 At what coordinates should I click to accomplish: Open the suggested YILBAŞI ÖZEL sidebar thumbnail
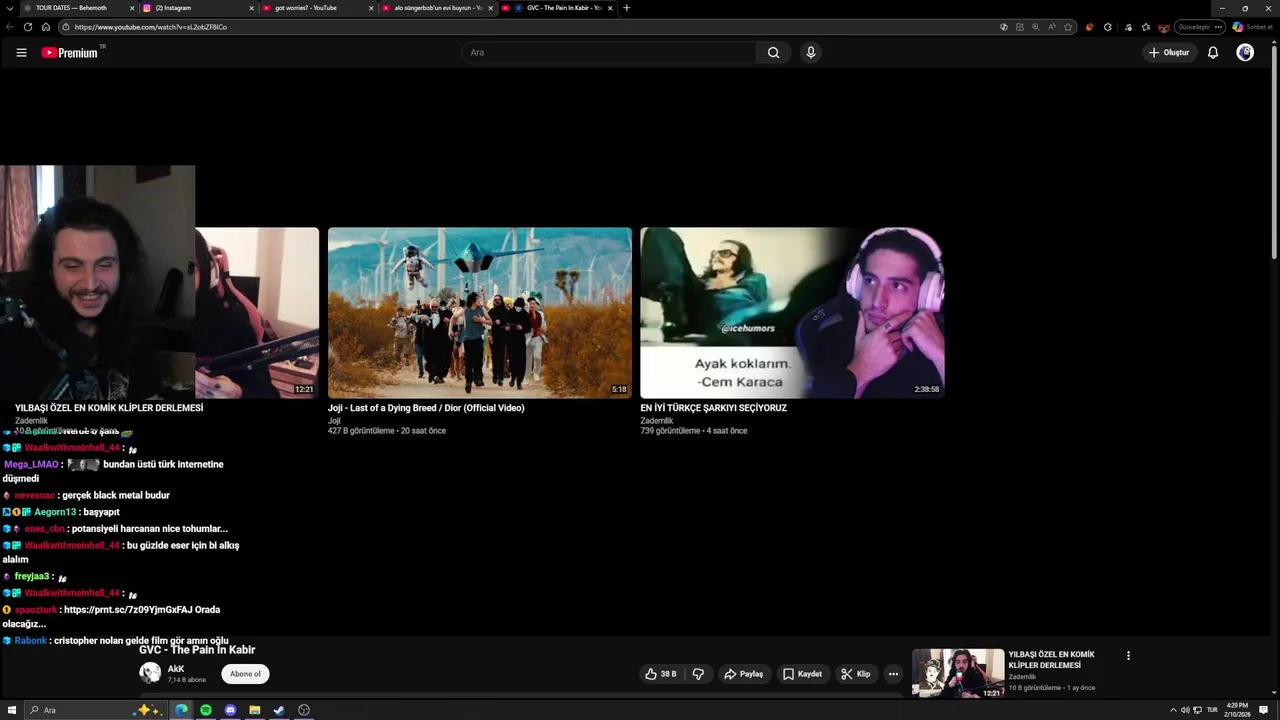coord(958,673)
